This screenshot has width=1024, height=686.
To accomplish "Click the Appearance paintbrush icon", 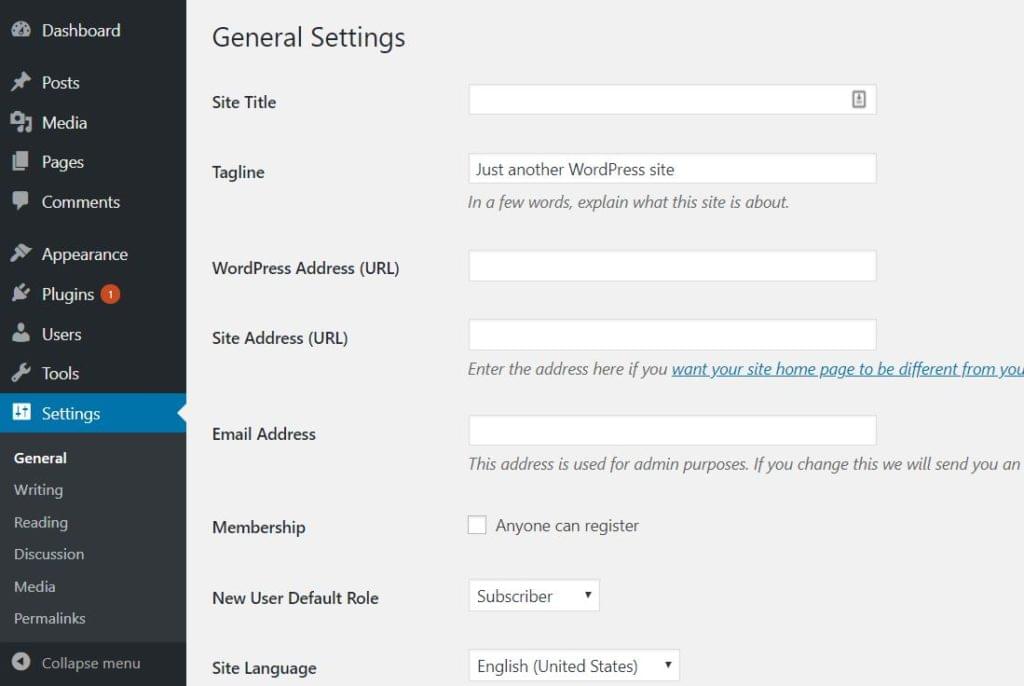I will [x=21, y=254].
